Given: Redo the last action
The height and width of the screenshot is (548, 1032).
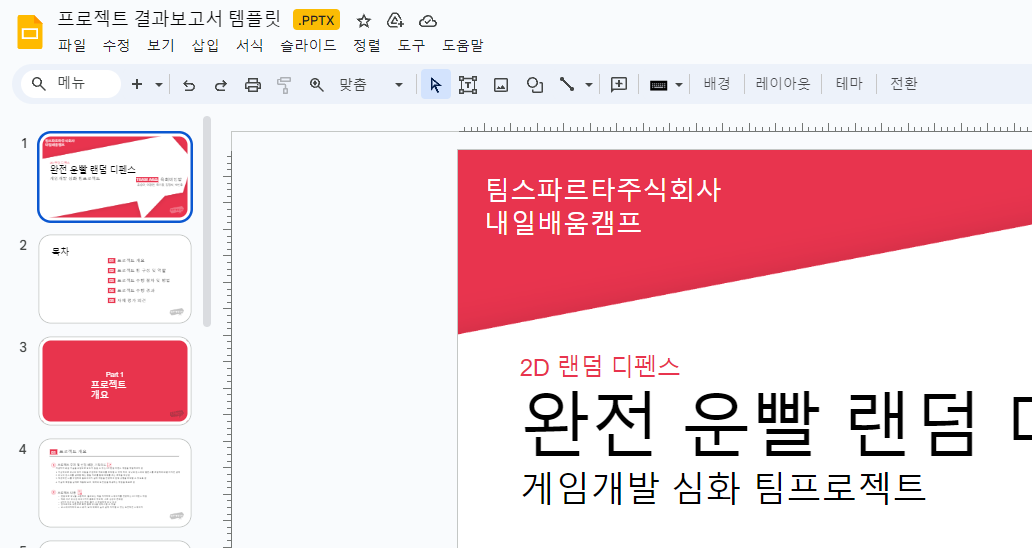Looking at the screenshot, I should 220,85.
